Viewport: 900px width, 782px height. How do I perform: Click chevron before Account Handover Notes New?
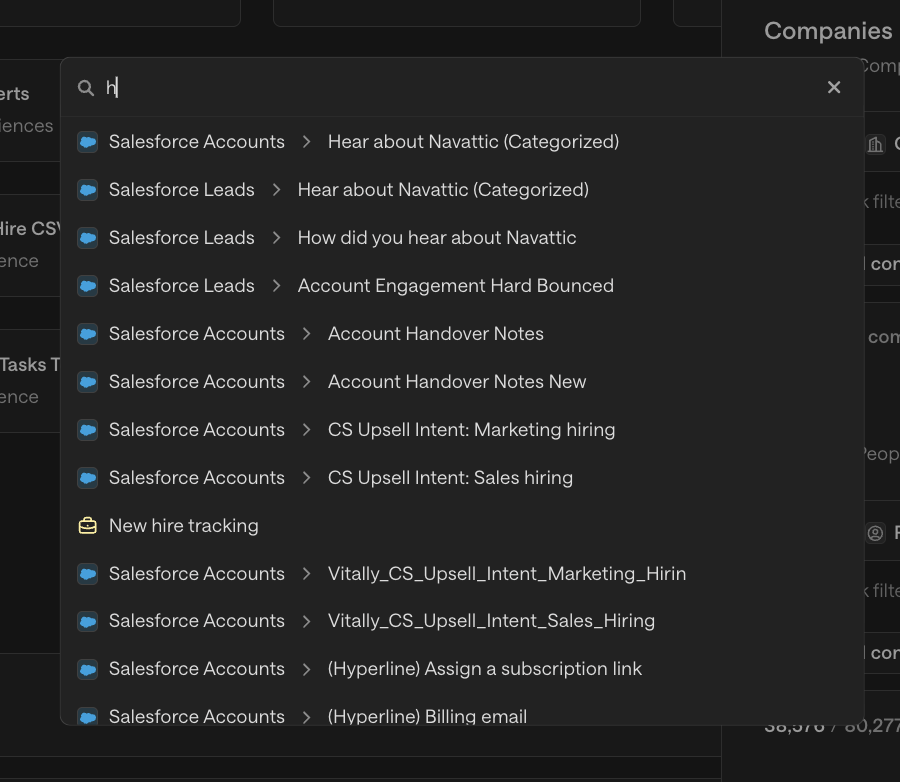307,382
